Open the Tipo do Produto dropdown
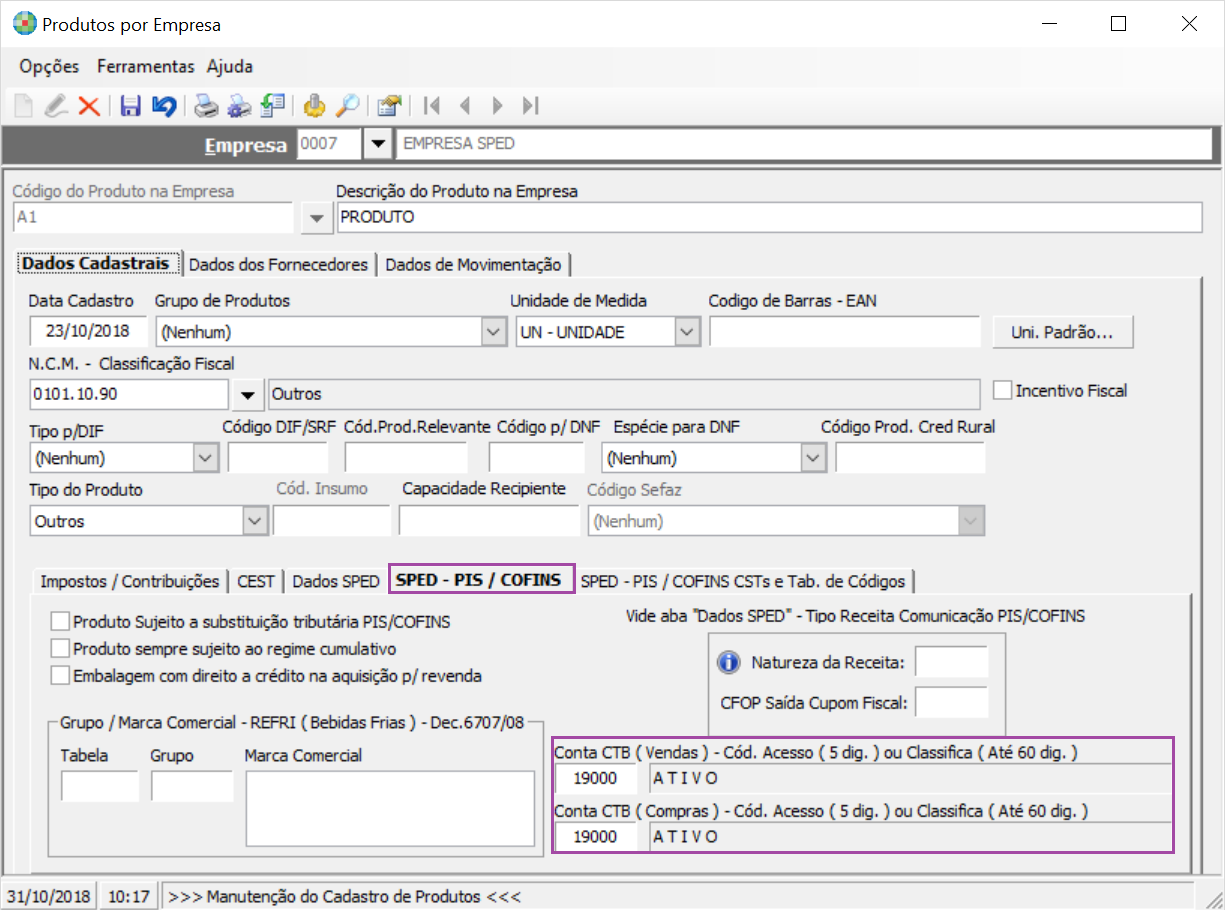This screenshot has width=1225, height=910. point(255,521)
